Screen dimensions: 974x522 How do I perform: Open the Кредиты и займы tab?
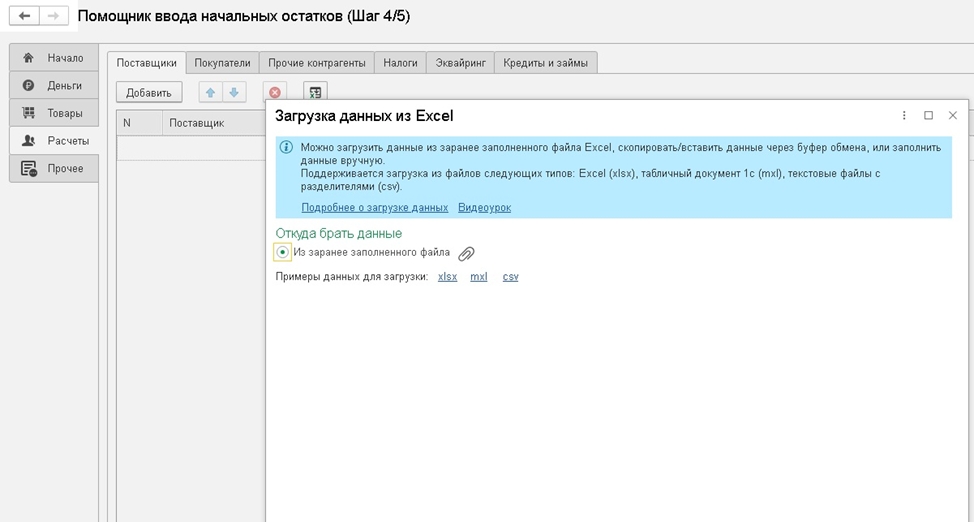(545, 63)
